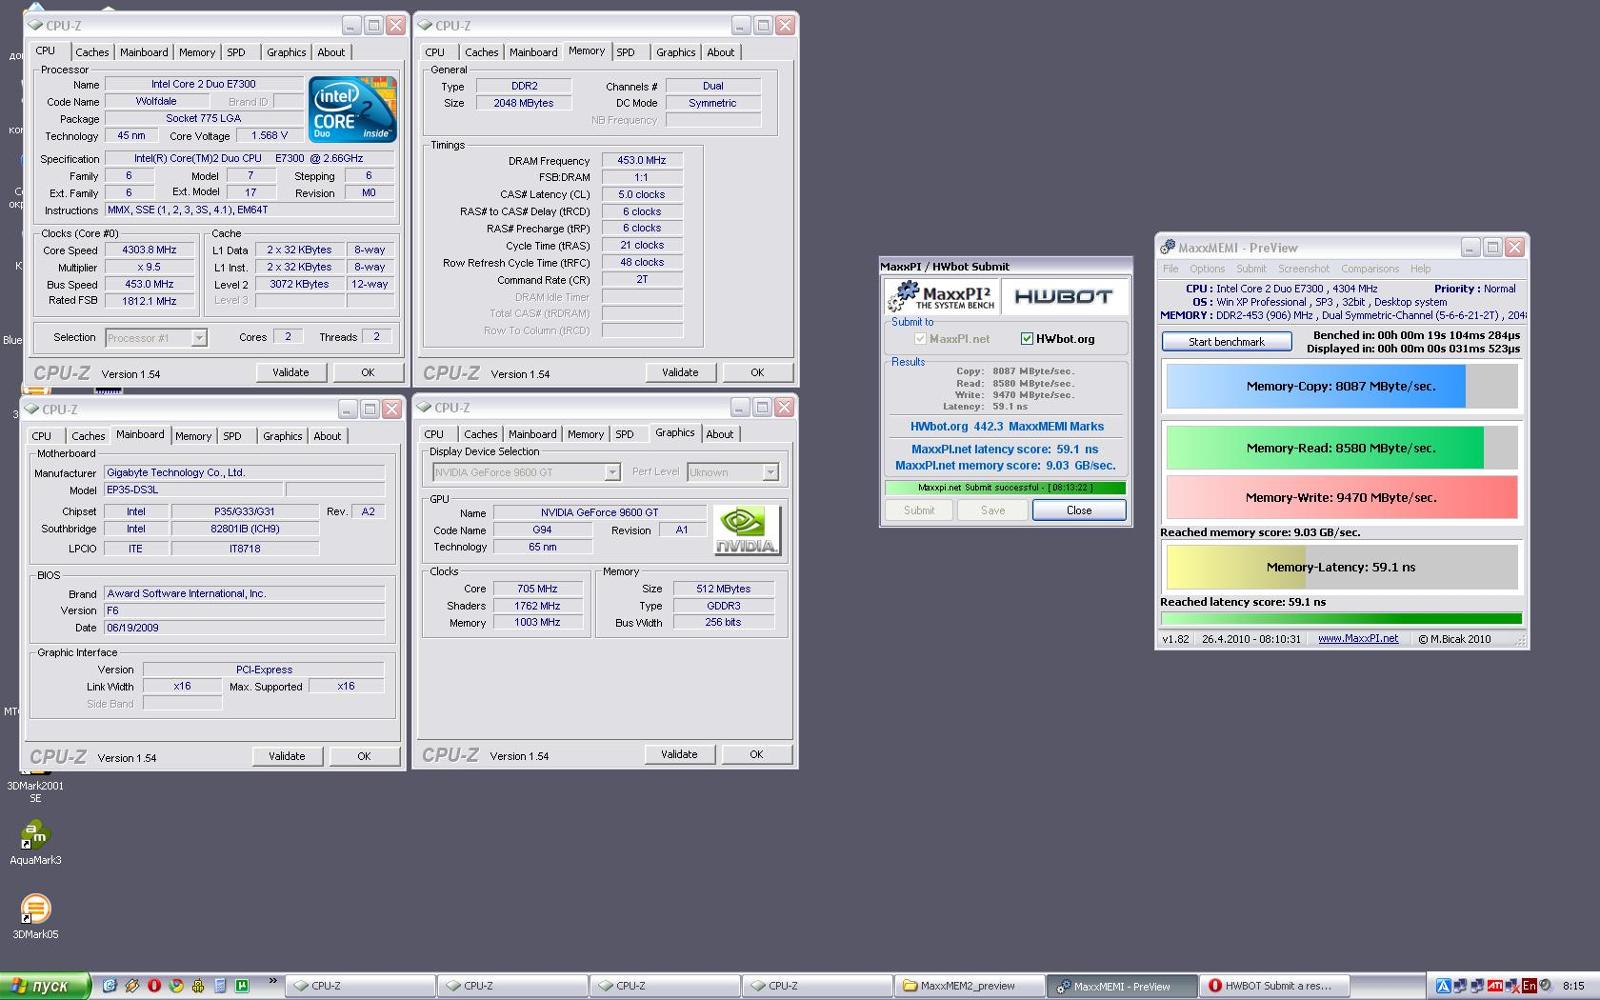
Task: Open the AquaMark3 desktop shortcut
Action: tap(35, 843)
